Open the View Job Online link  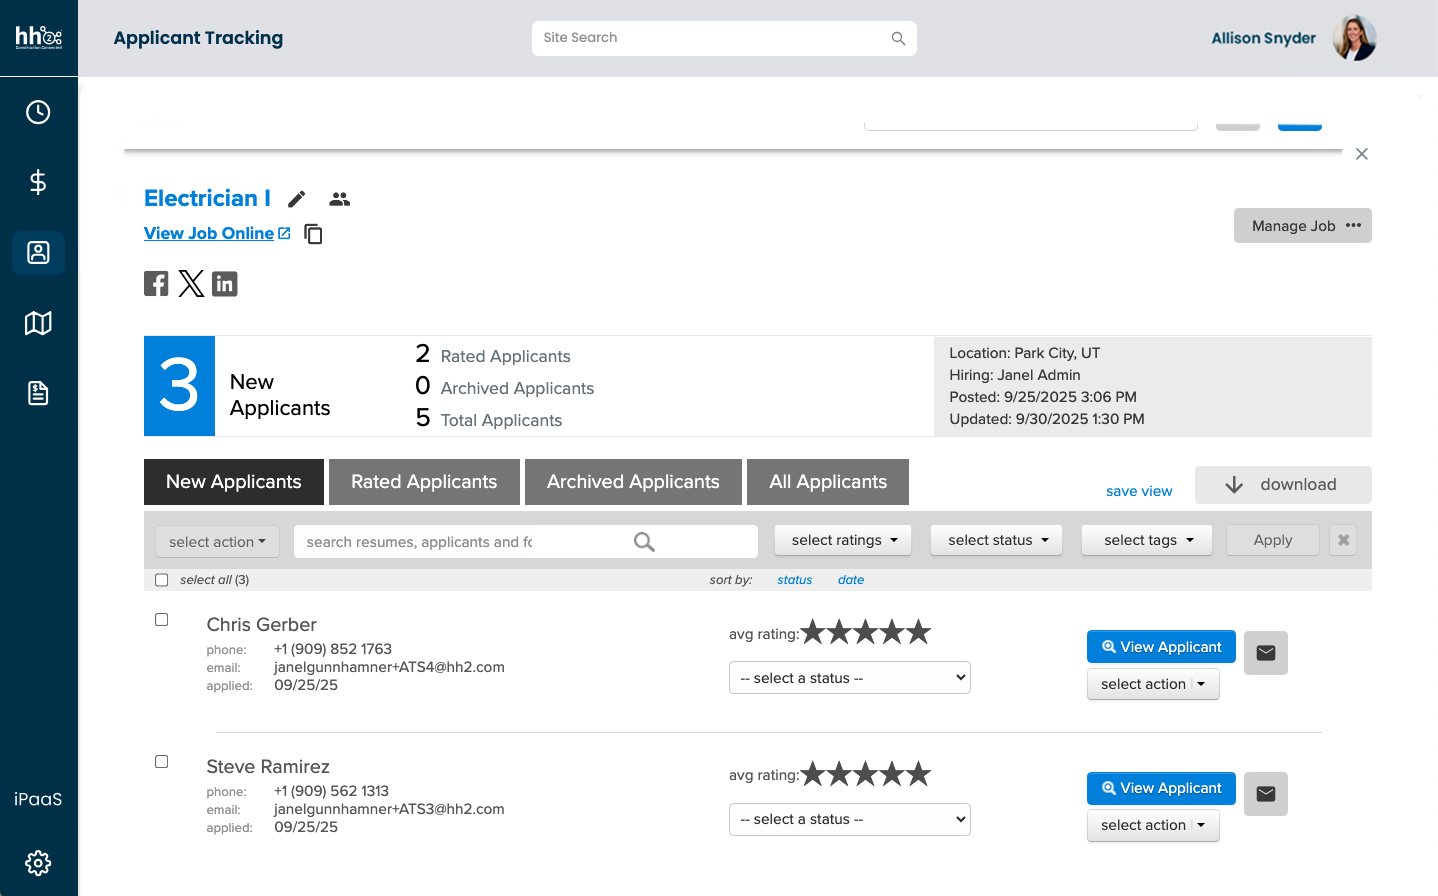coord(209,233)
